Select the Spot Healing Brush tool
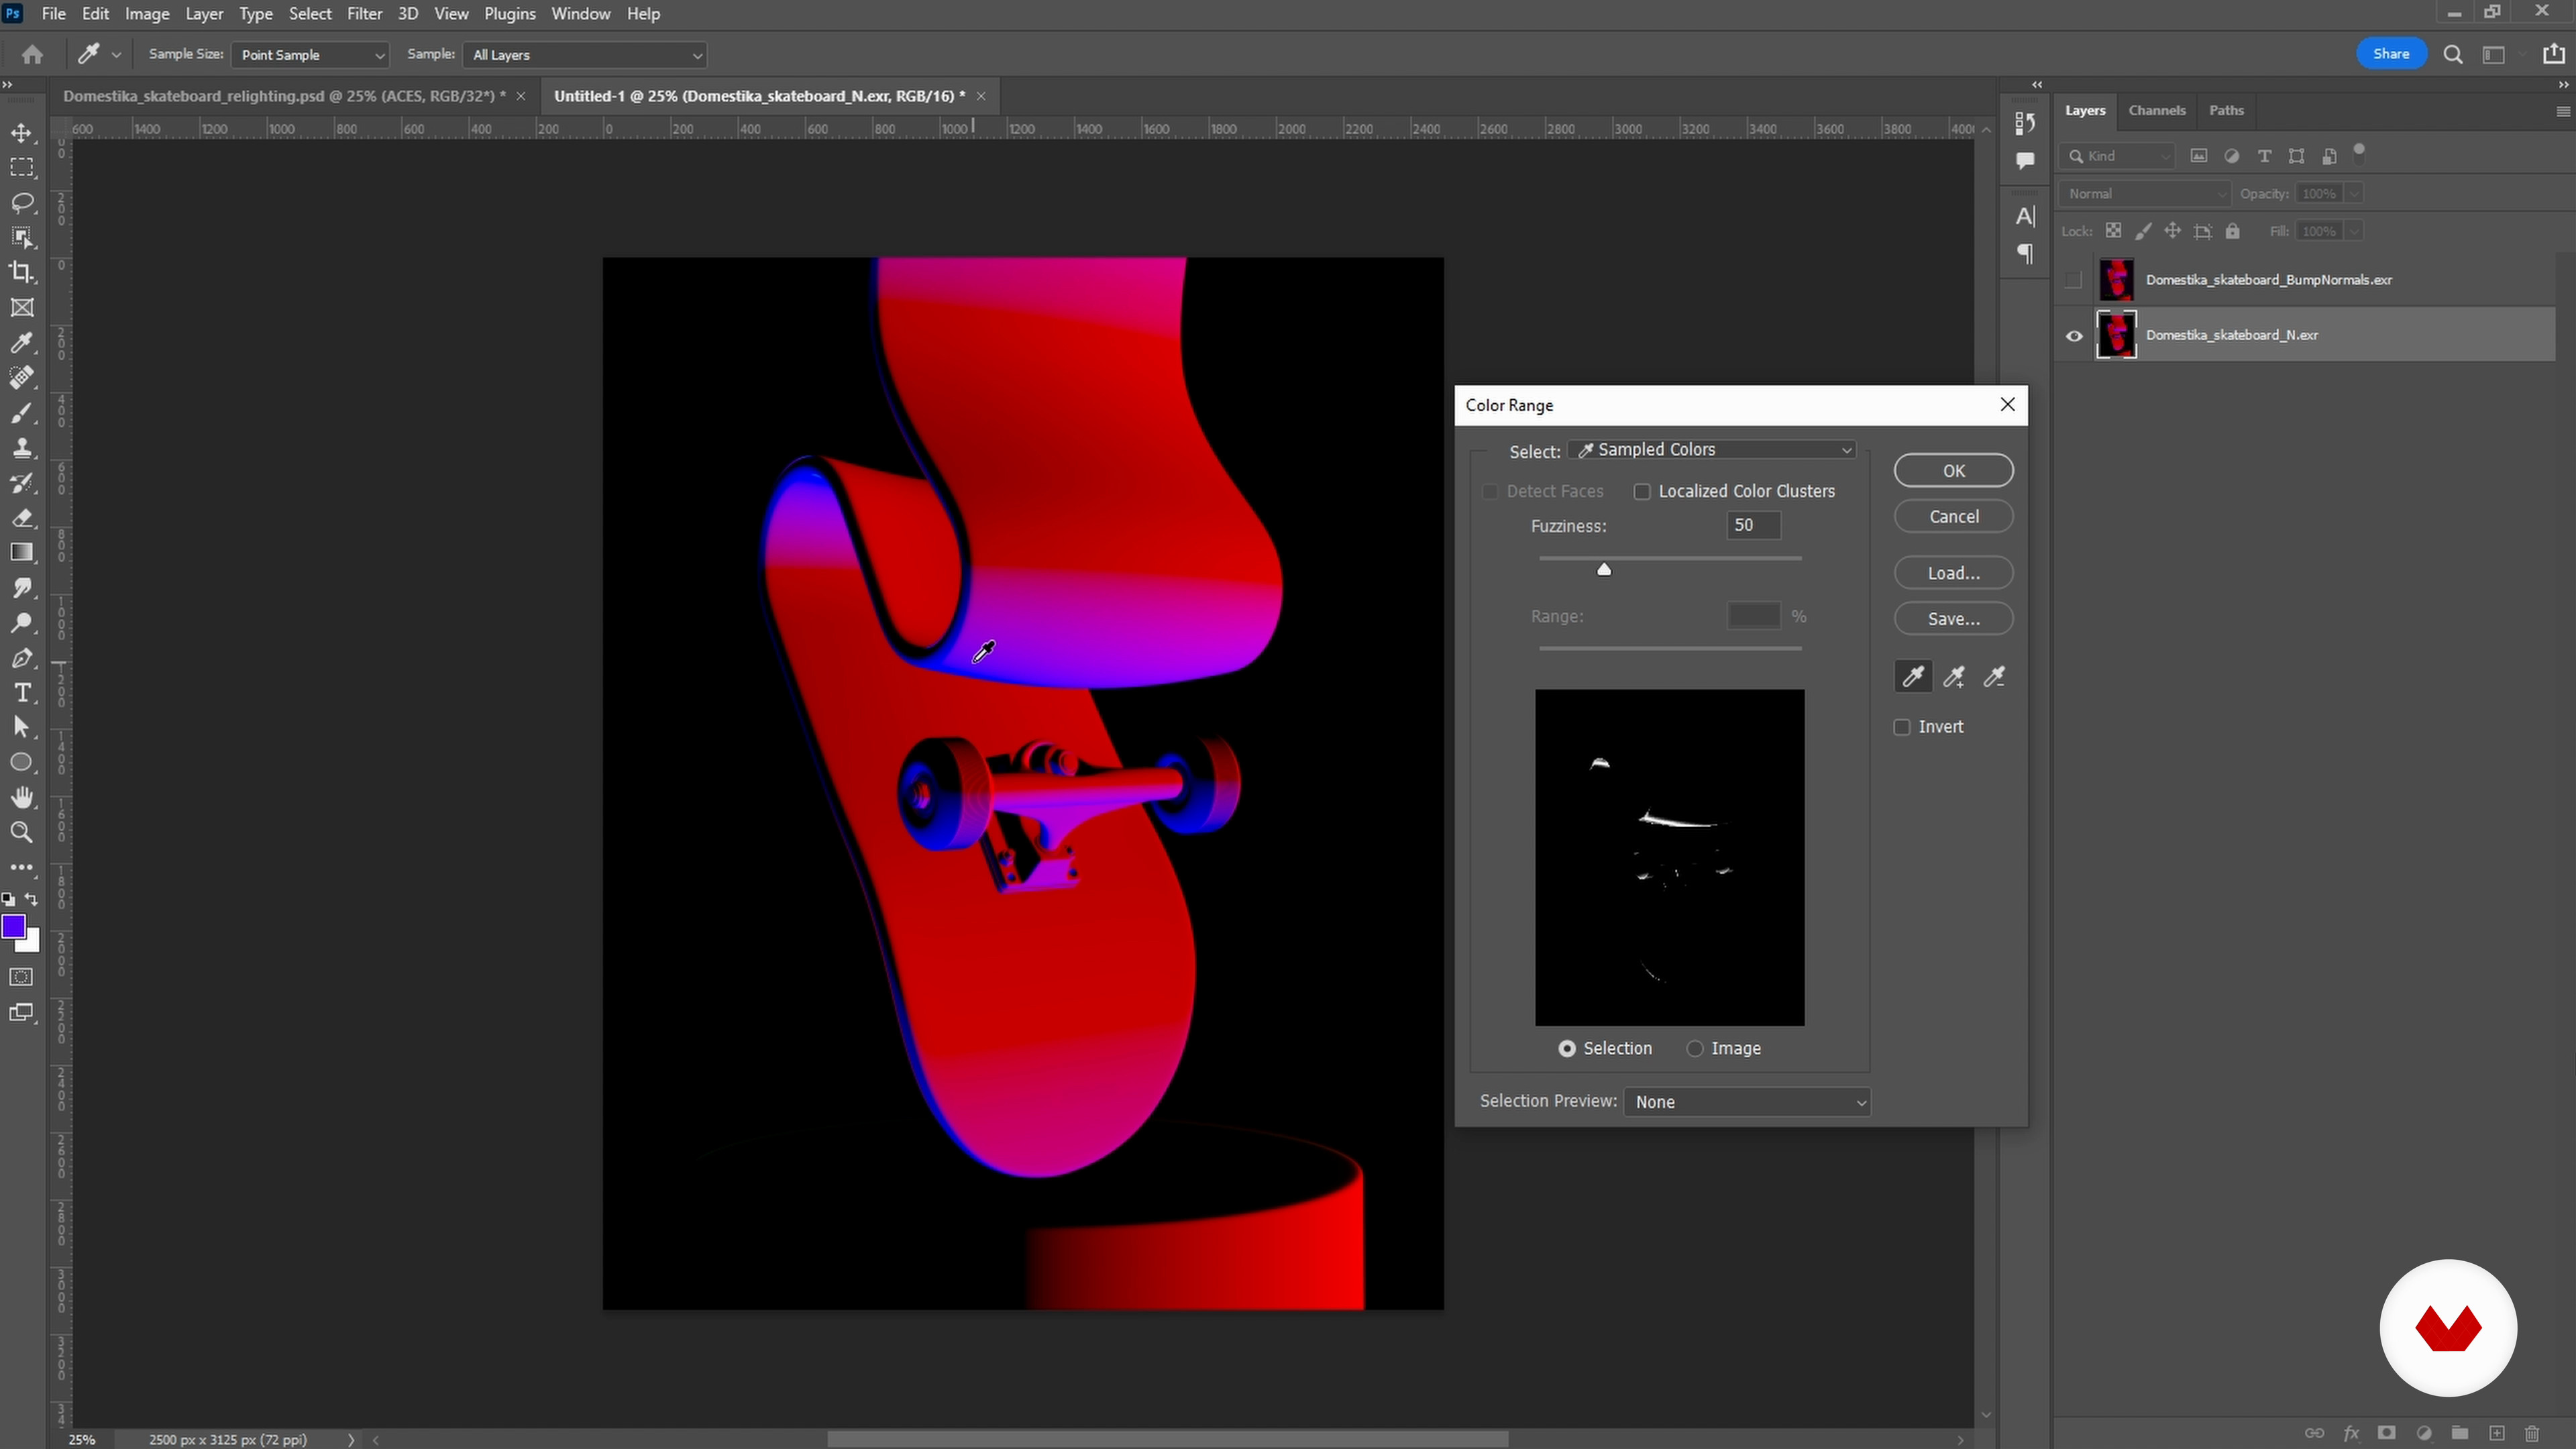The height and width of the screenshot is (1449, 2576). click(22, 378)
